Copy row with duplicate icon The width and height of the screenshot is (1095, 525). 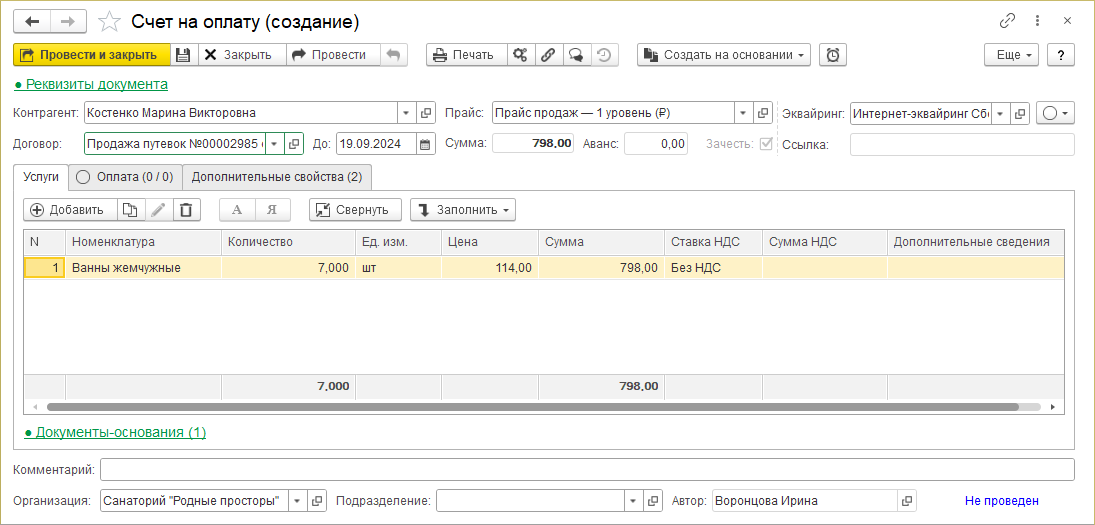[x=130, y=210]
